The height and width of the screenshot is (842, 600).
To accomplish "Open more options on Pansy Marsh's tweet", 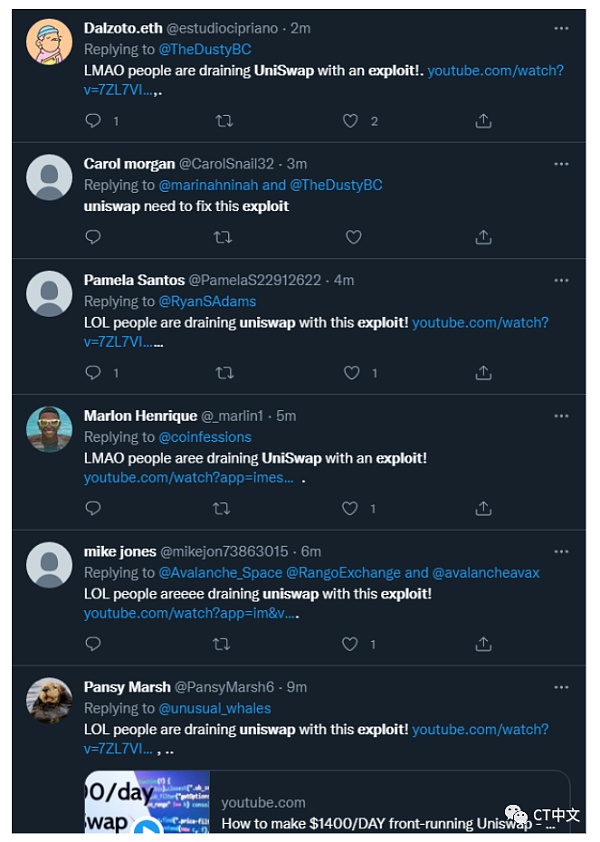I will (x=561, y=687).
